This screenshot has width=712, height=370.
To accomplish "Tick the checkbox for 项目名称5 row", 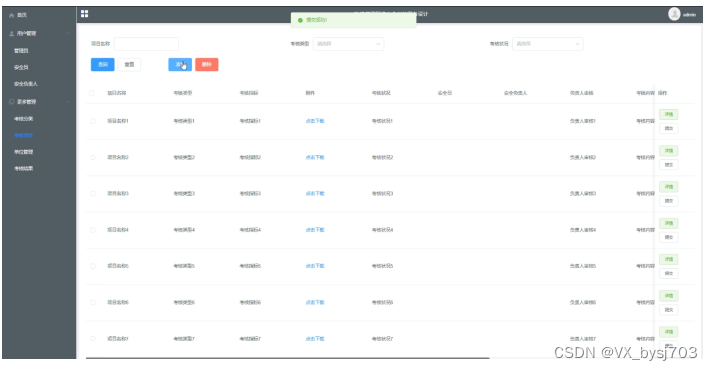I will click(93, 266).
